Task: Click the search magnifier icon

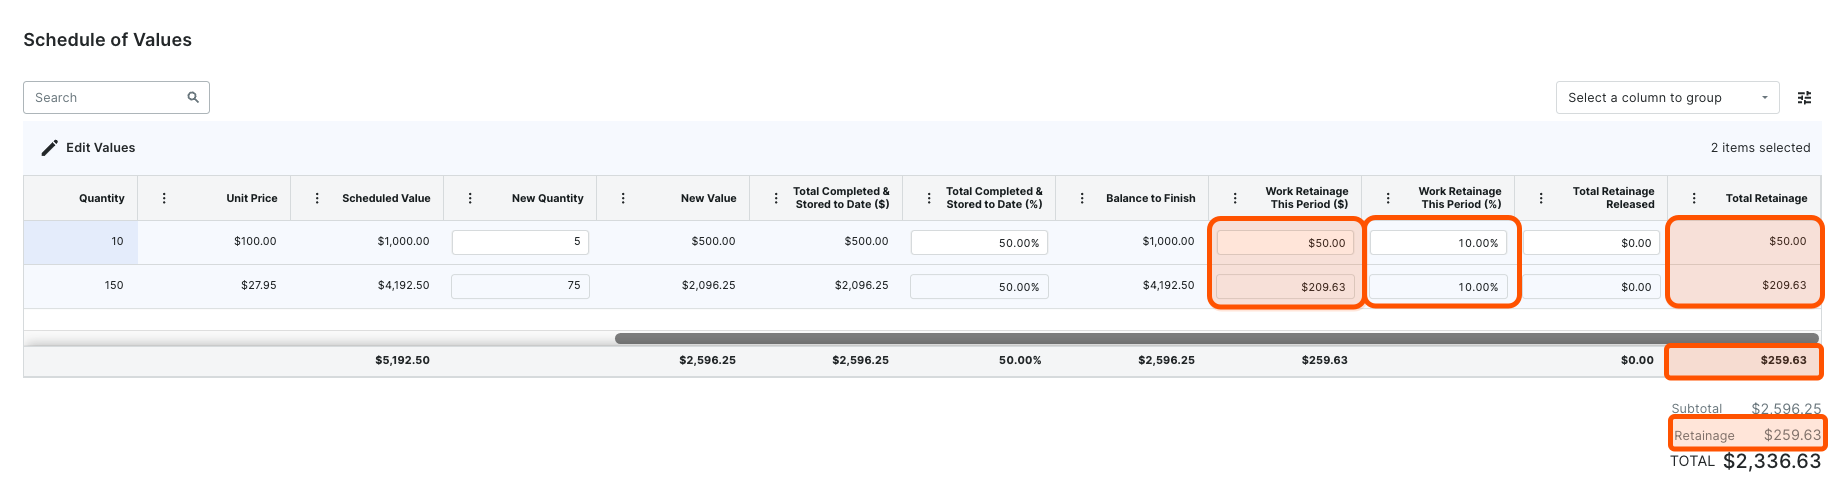Action: (x=193, y=97)
